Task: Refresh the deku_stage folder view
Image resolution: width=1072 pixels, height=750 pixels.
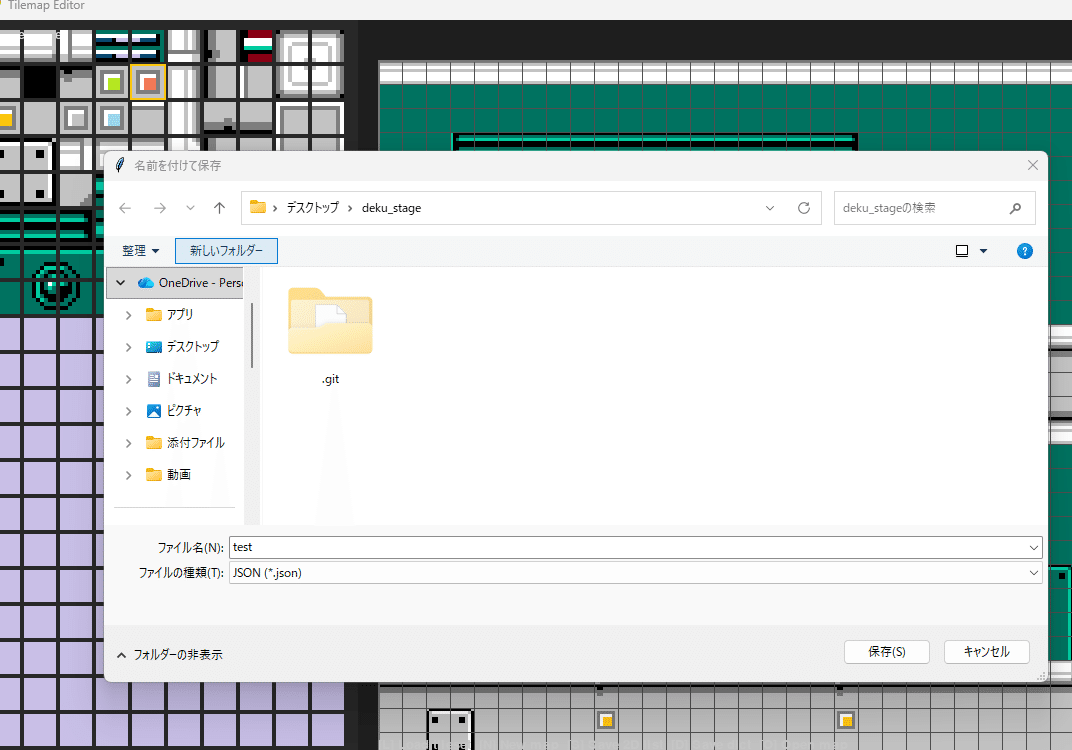Action: [804, 208]
